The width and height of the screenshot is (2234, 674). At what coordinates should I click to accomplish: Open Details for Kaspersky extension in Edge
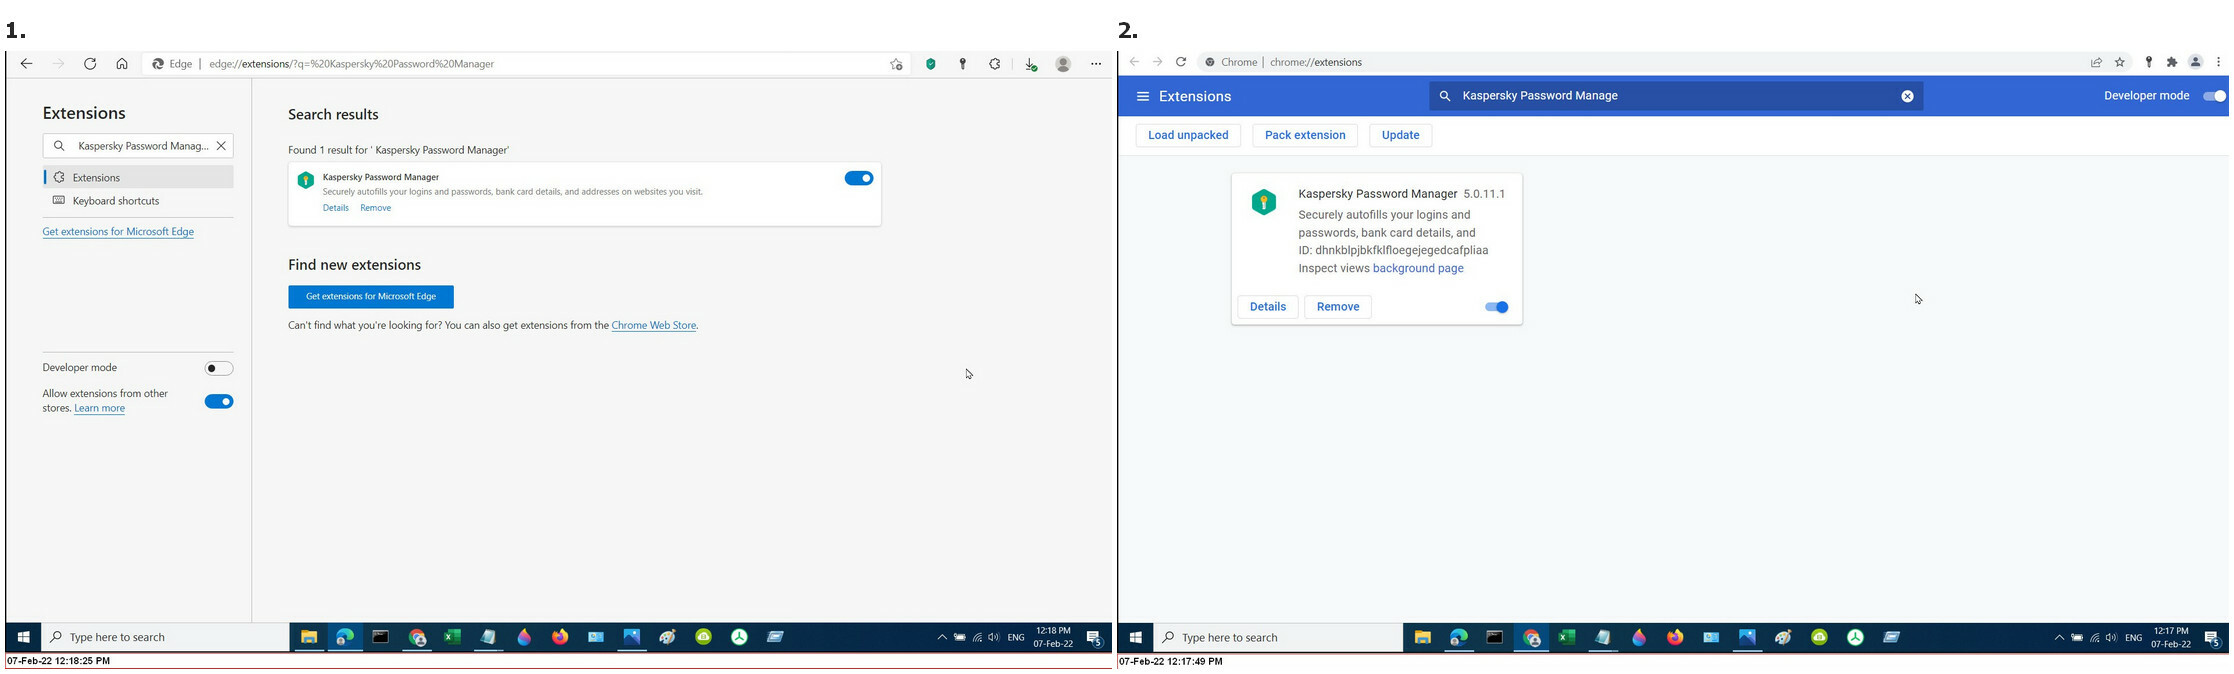(x=336, y=208)
